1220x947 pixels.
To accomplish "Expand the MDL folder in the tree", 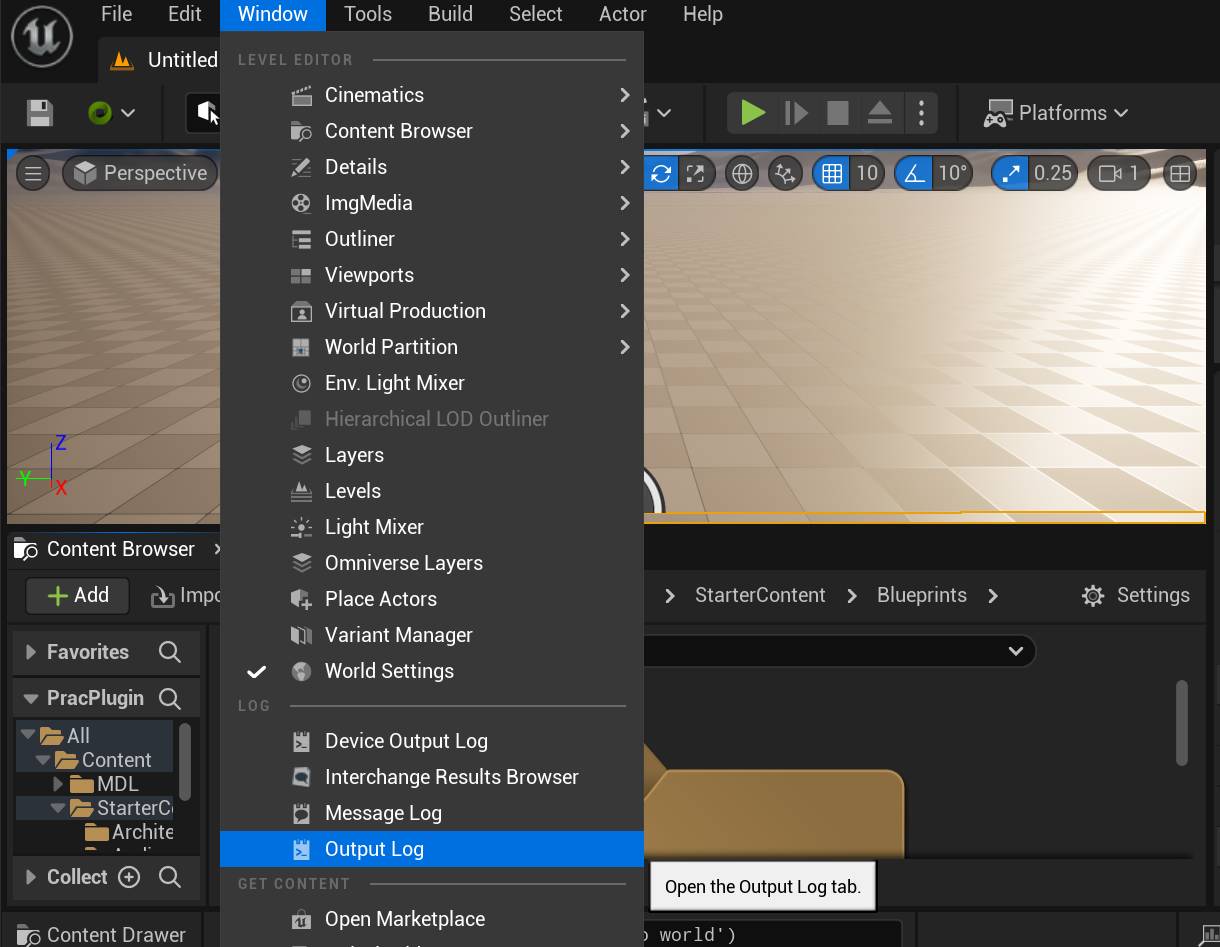I will click(x=58, y=784).
